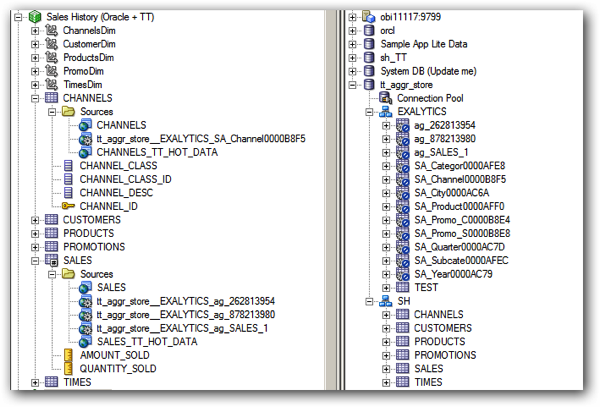Viewport: 600px width, 407px height.
Task: Click the SALES_TT_HOT_DATA source icon
Action: 85,342
